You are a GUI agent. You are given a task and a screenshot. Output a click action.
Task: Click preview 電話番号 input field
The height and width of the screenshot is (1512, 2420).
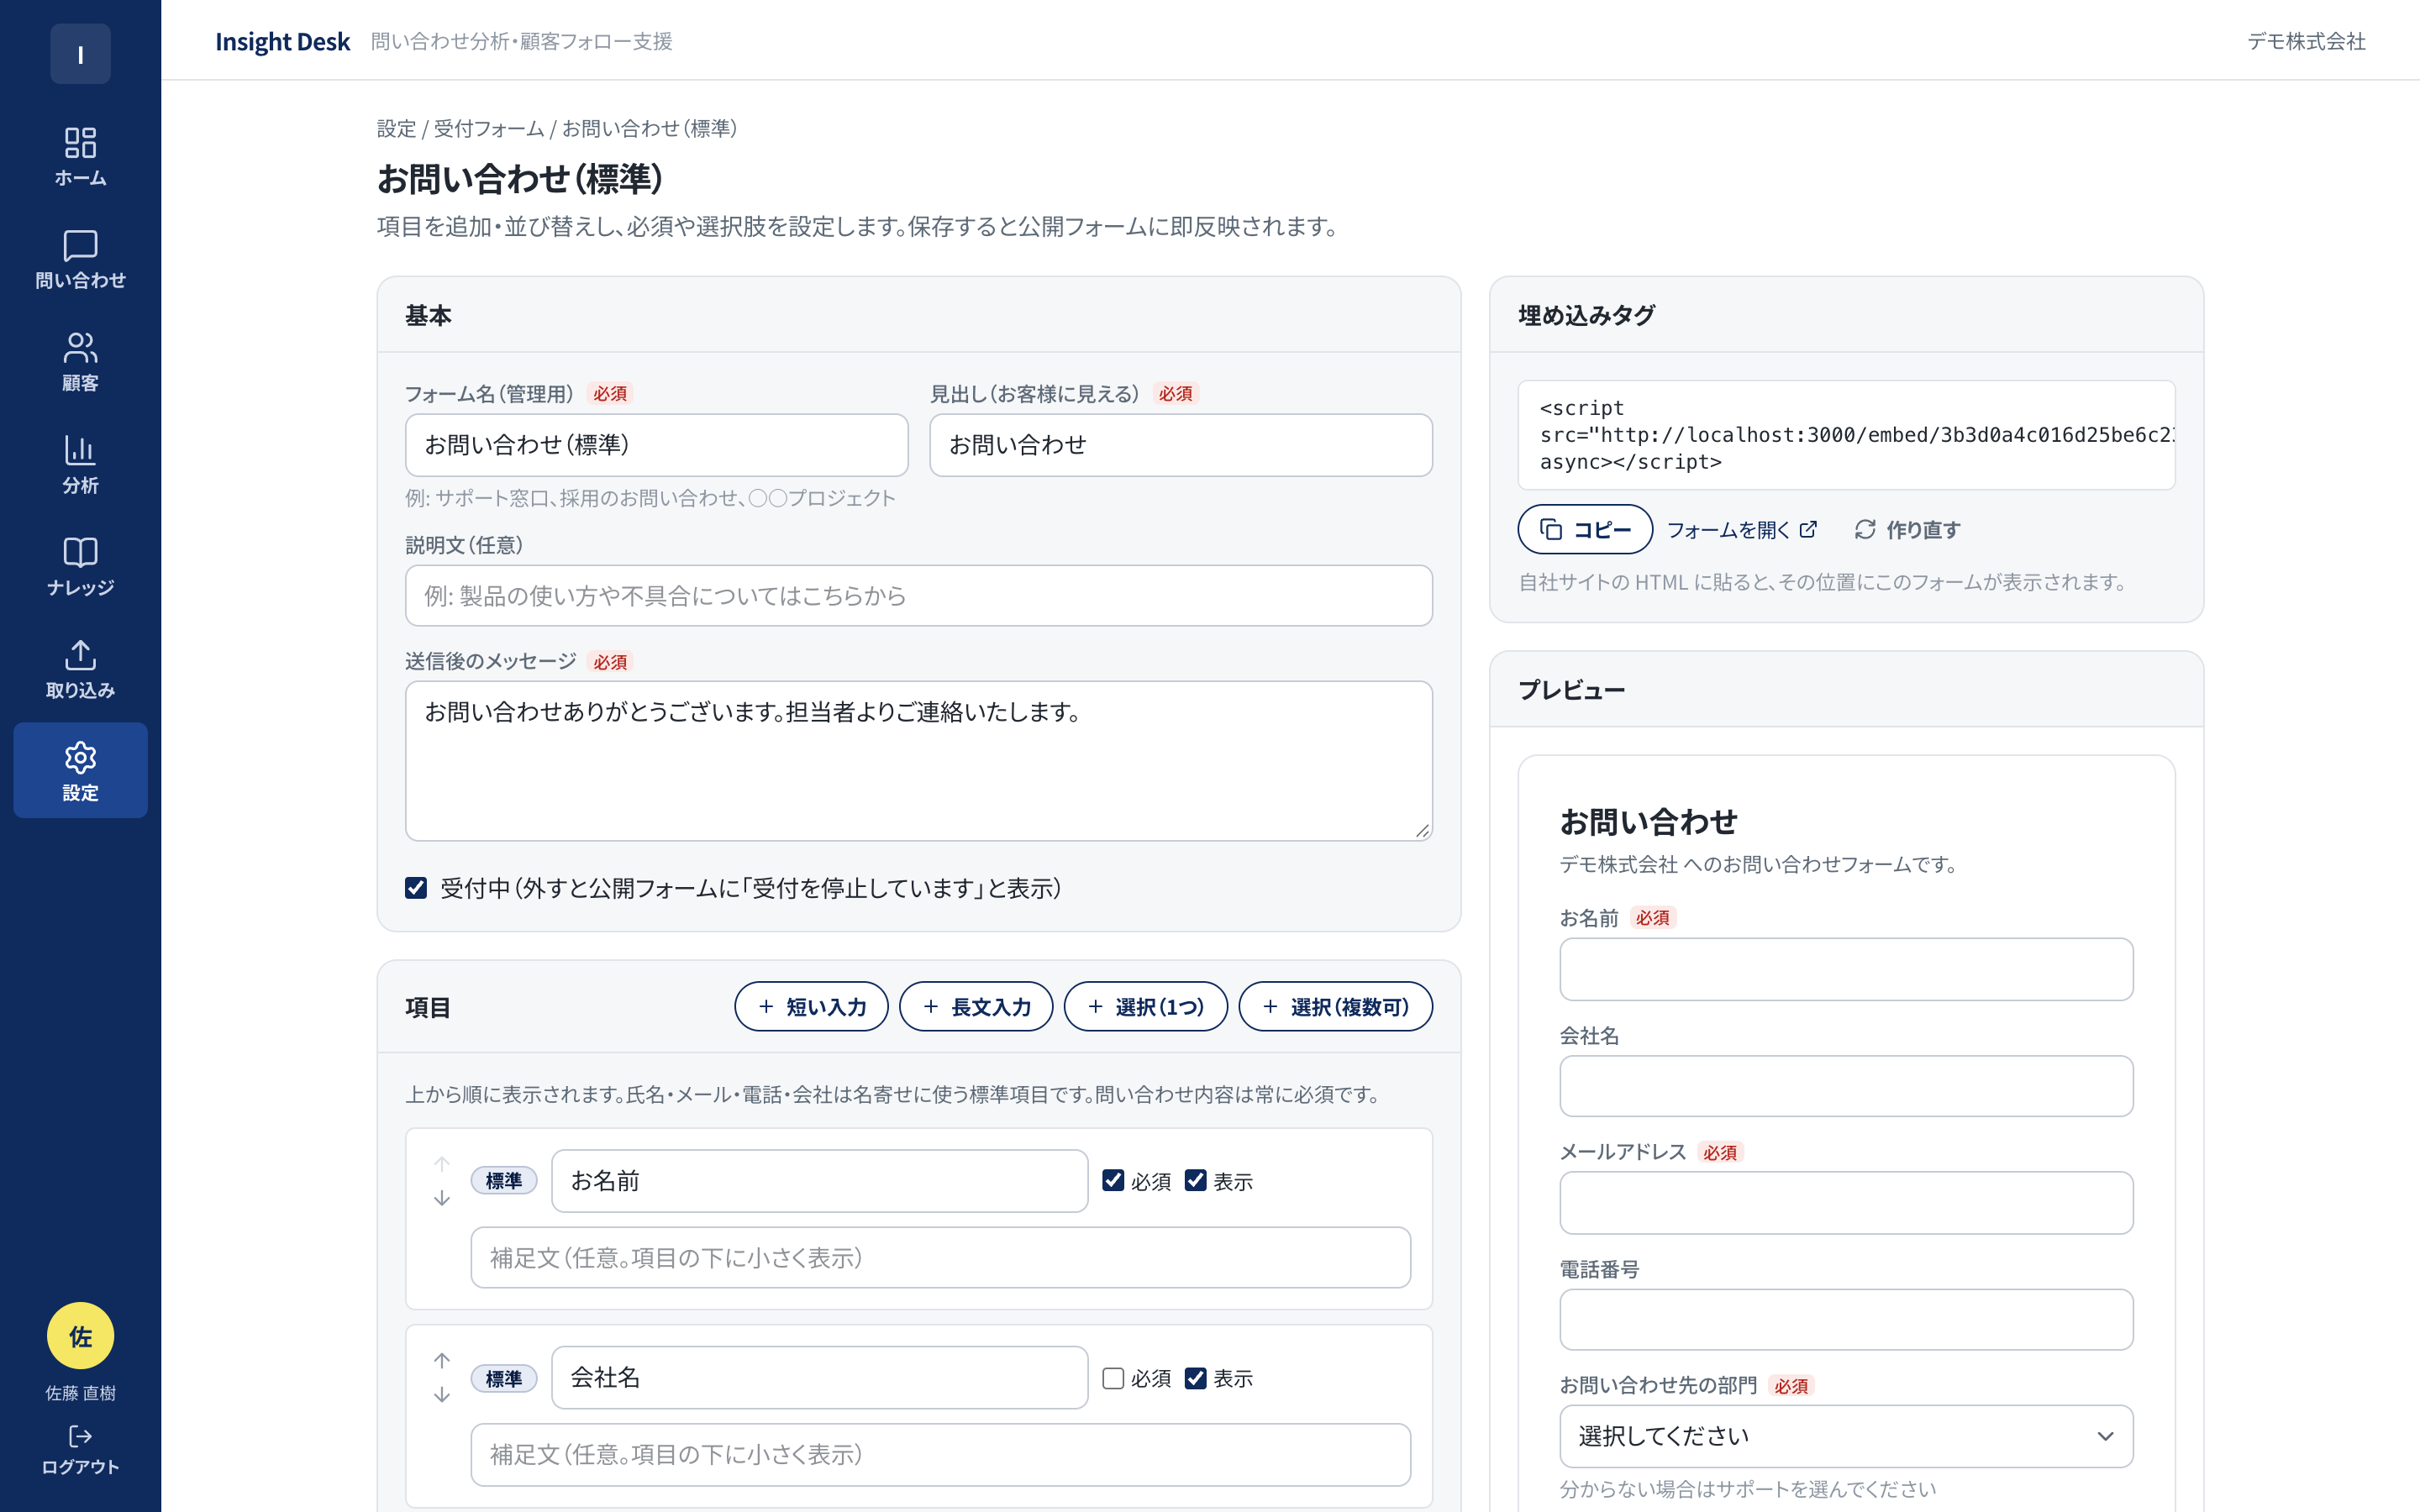tap(1846, 1320)
